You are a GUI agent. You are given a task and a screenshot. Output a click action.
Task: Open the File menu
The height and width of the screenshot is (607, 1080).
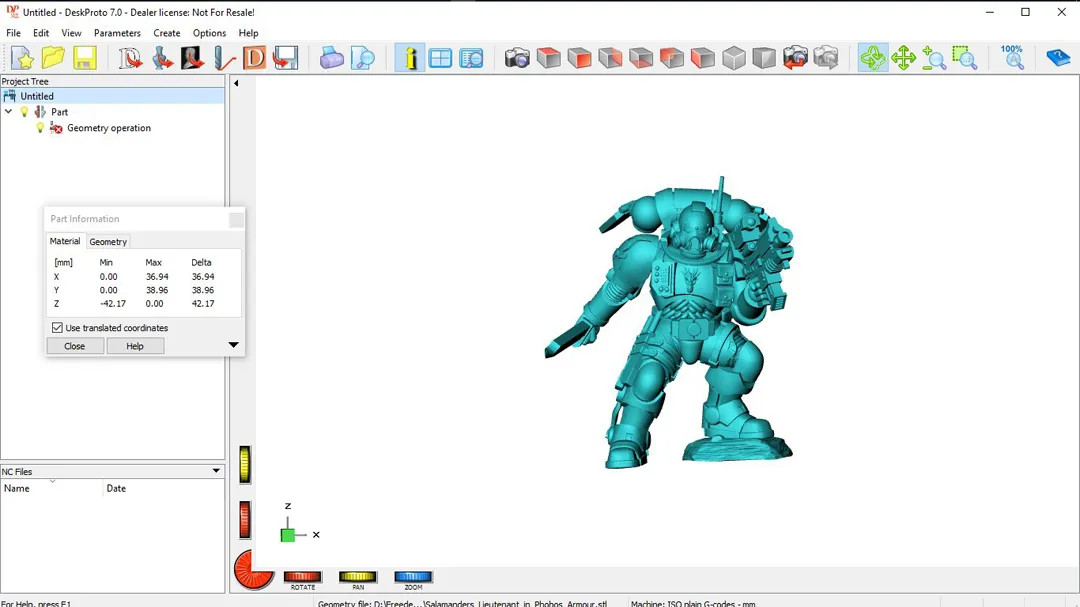pos(13,33)
